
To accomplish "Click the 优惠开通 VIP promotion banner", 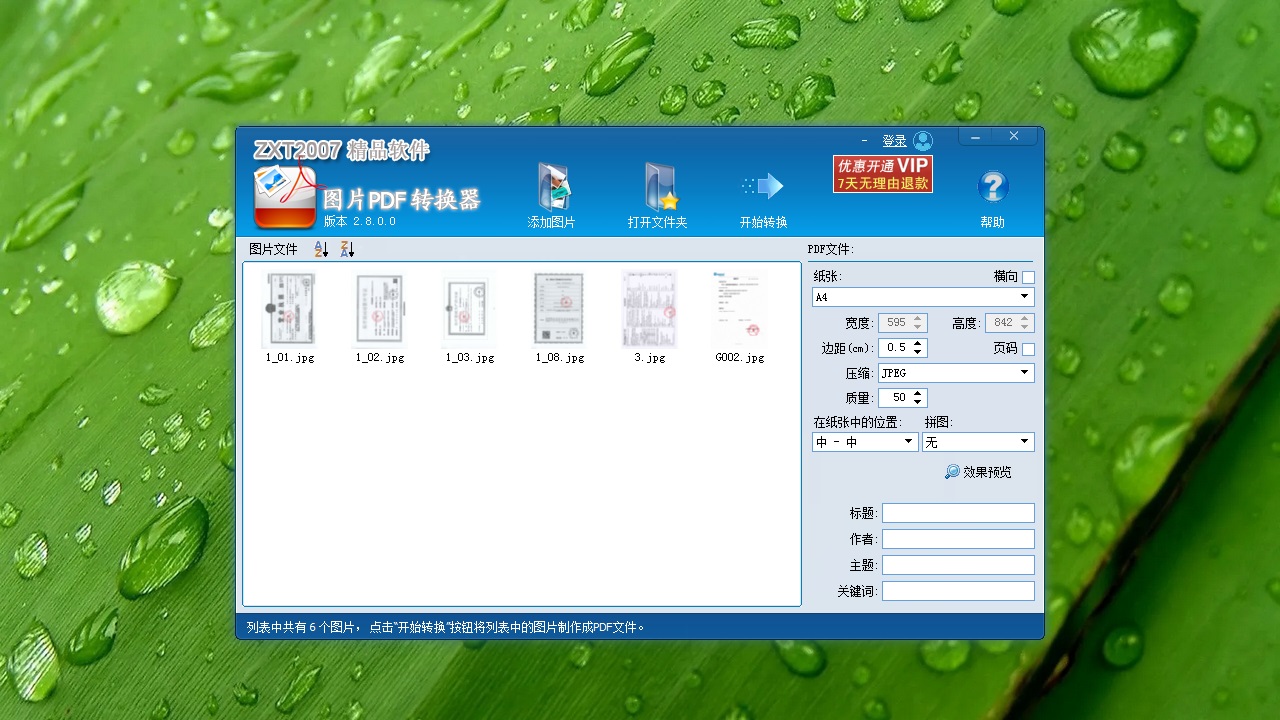I will (882, 172).
